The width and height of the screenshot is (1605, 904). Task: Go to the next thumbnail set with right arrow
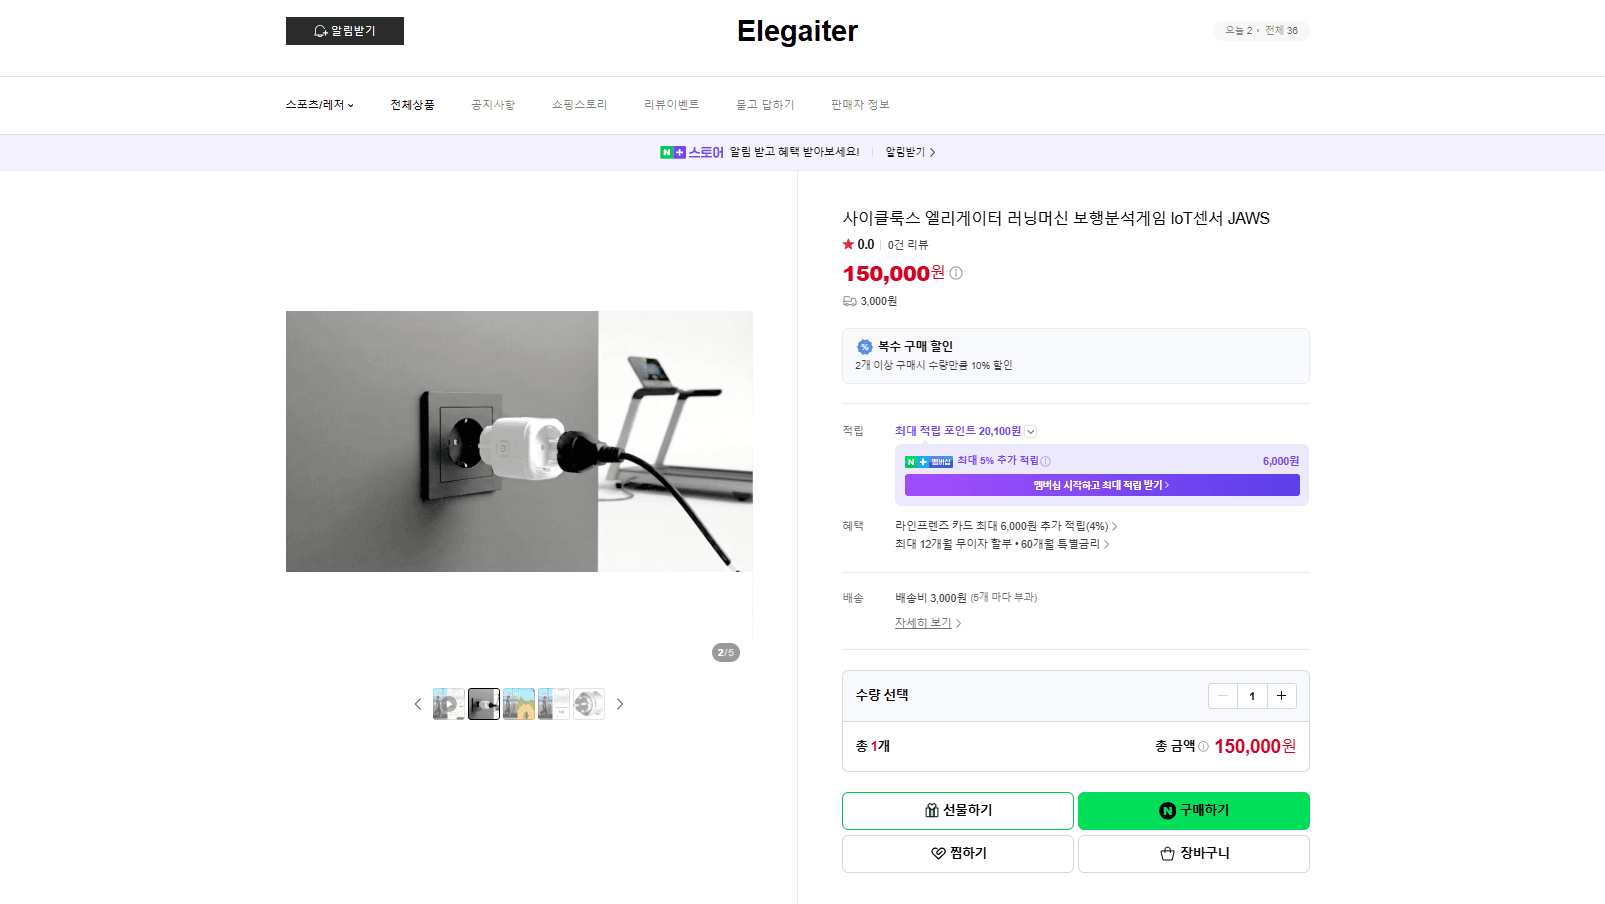click(620, 704)
